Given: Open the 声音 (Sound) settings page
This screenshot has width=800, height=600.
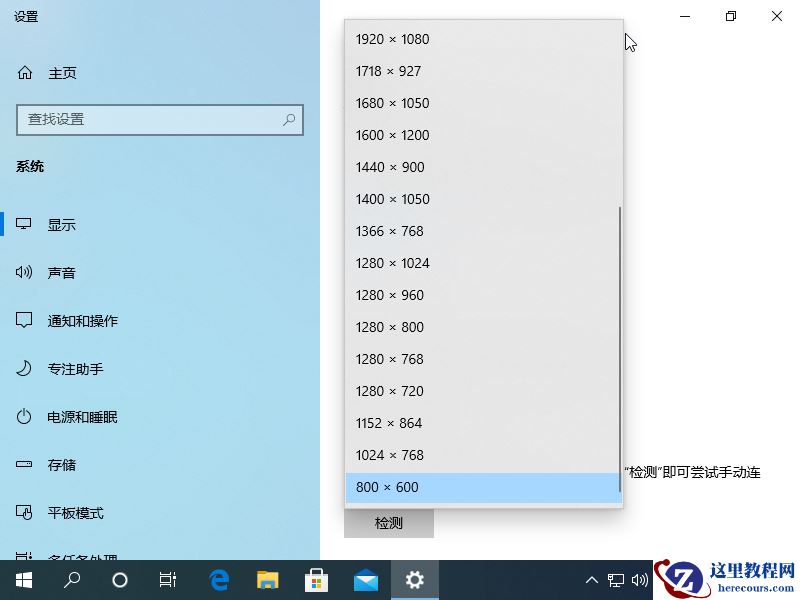Looking at the screenshot, I should 61,272.
